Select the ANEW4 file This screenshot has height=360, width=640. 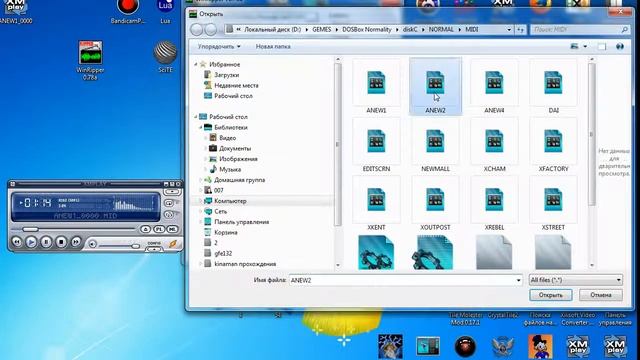pos(494,87)
